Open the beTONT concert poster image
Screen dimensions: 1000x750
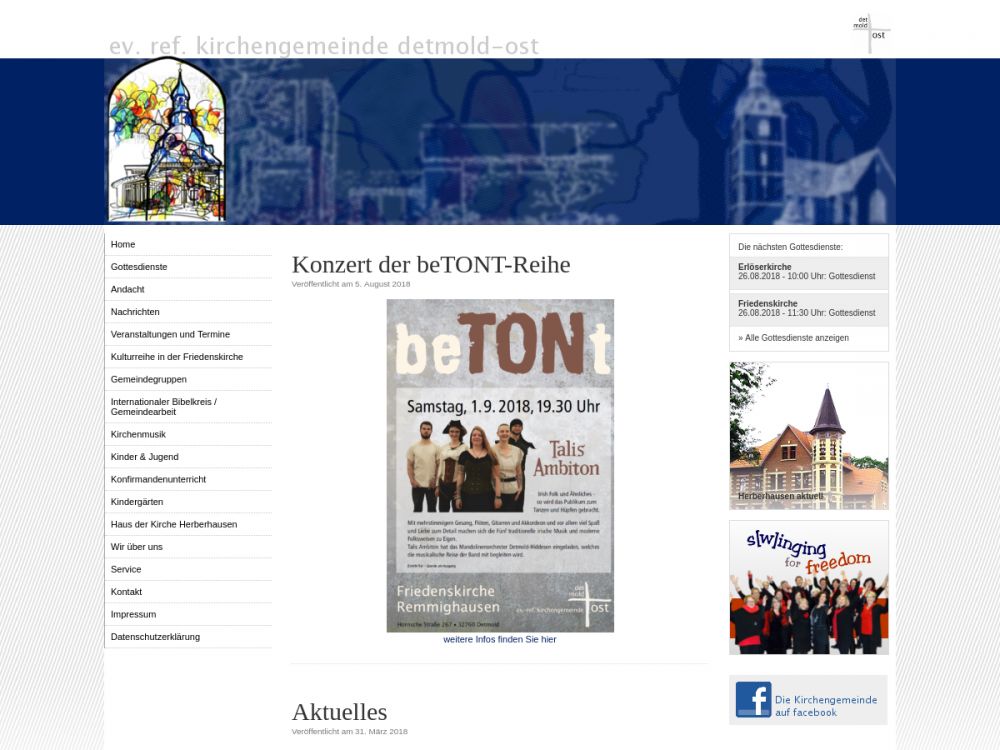coord(500,465)
